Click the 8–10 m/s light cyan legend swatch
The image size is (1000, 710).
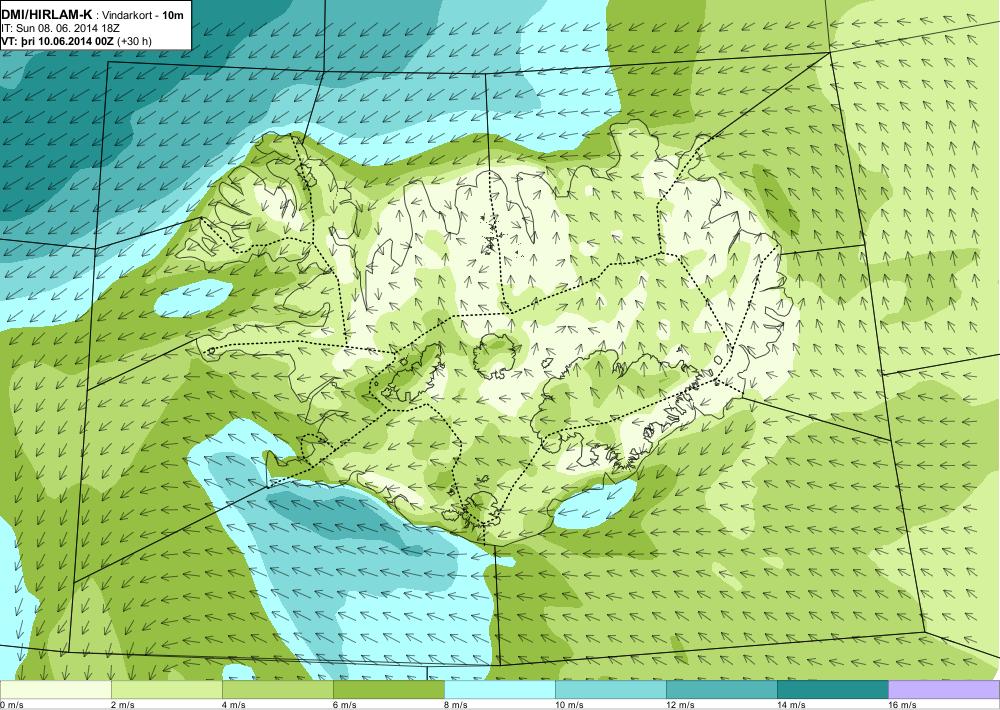point(499,689)
